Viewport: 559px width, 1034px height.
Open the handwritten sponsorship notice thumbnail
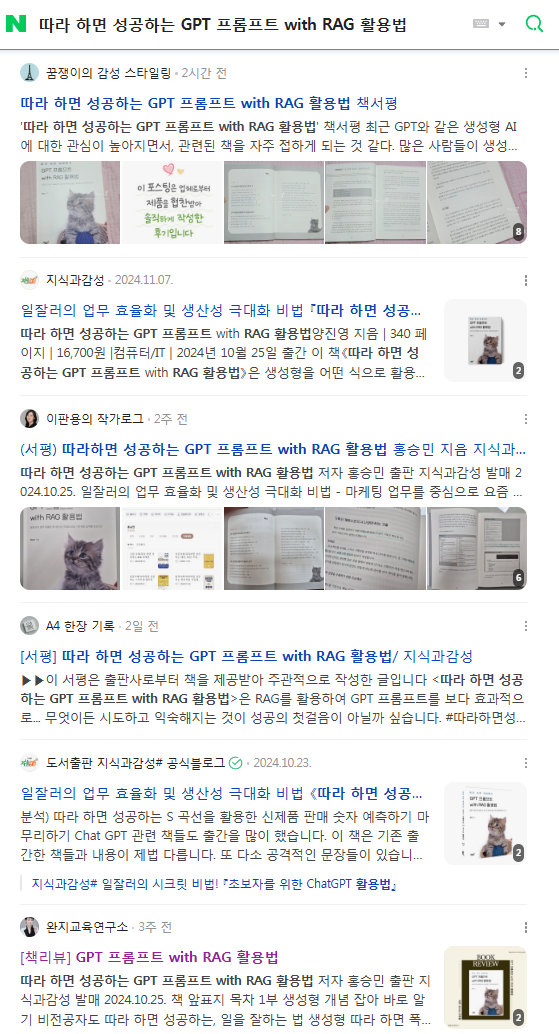[171, 202]
